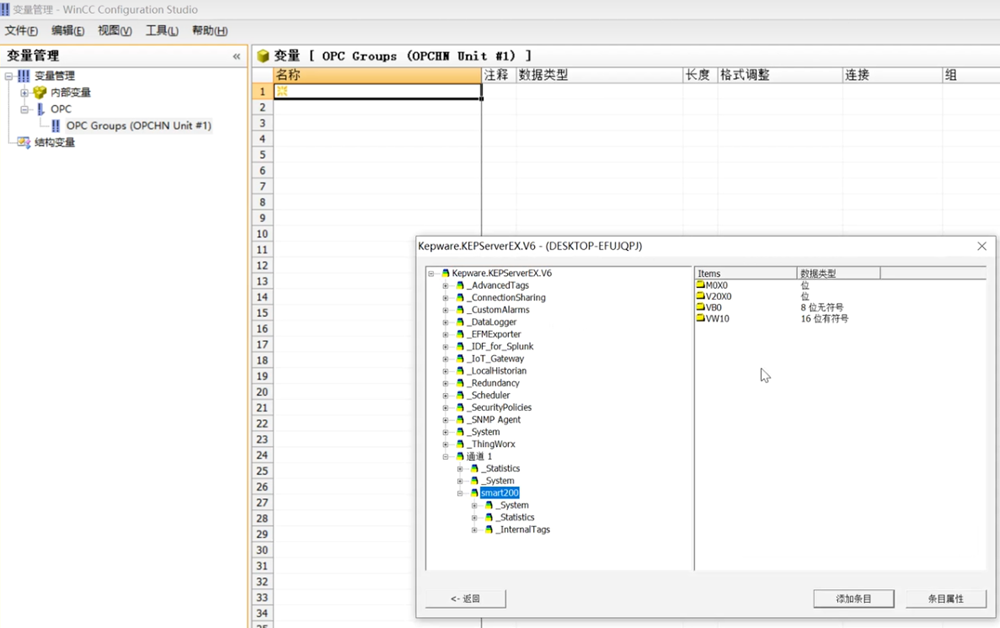
Task: Click the 名称 cell in row 1
Action: (378, 91)
